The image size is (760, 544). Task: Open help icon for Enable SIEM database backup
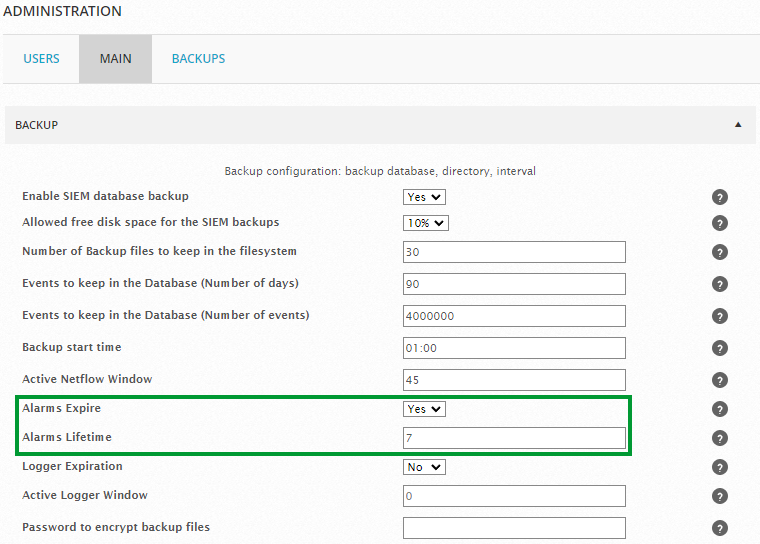(x=720, y=197)
